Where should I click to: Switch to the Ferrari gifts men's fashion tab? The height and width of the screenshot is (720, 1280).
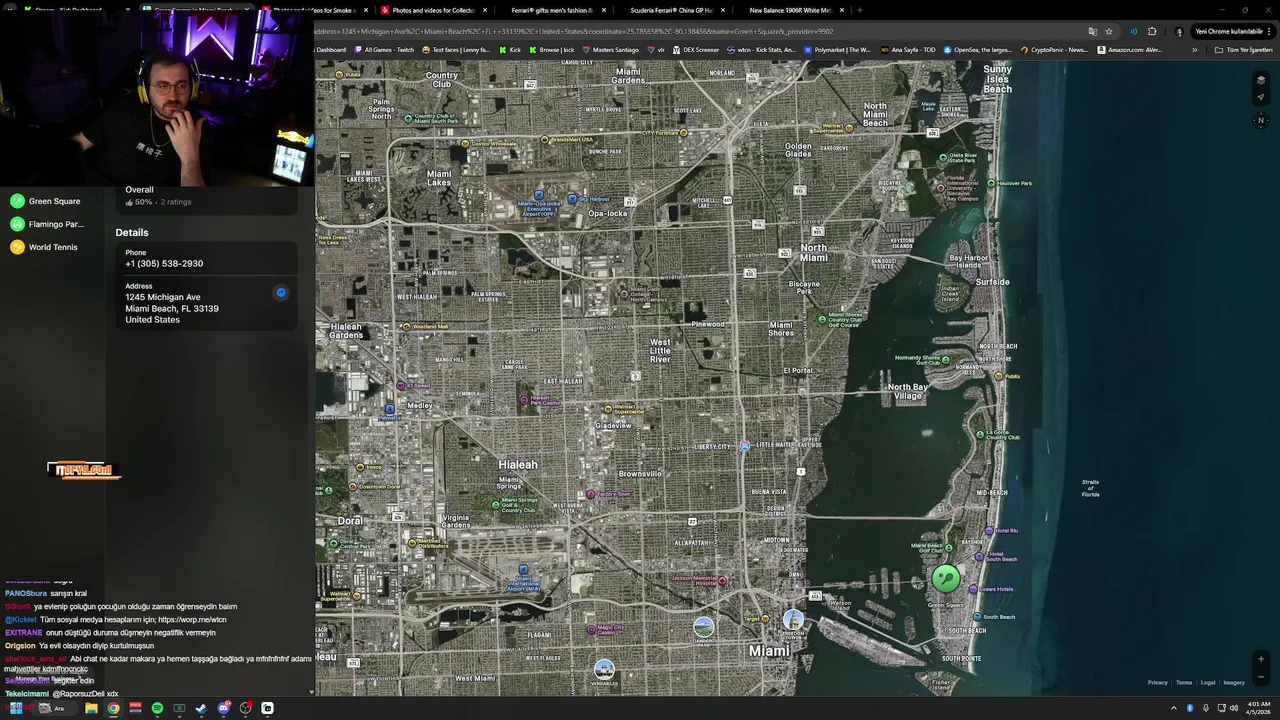pos(552,10)
